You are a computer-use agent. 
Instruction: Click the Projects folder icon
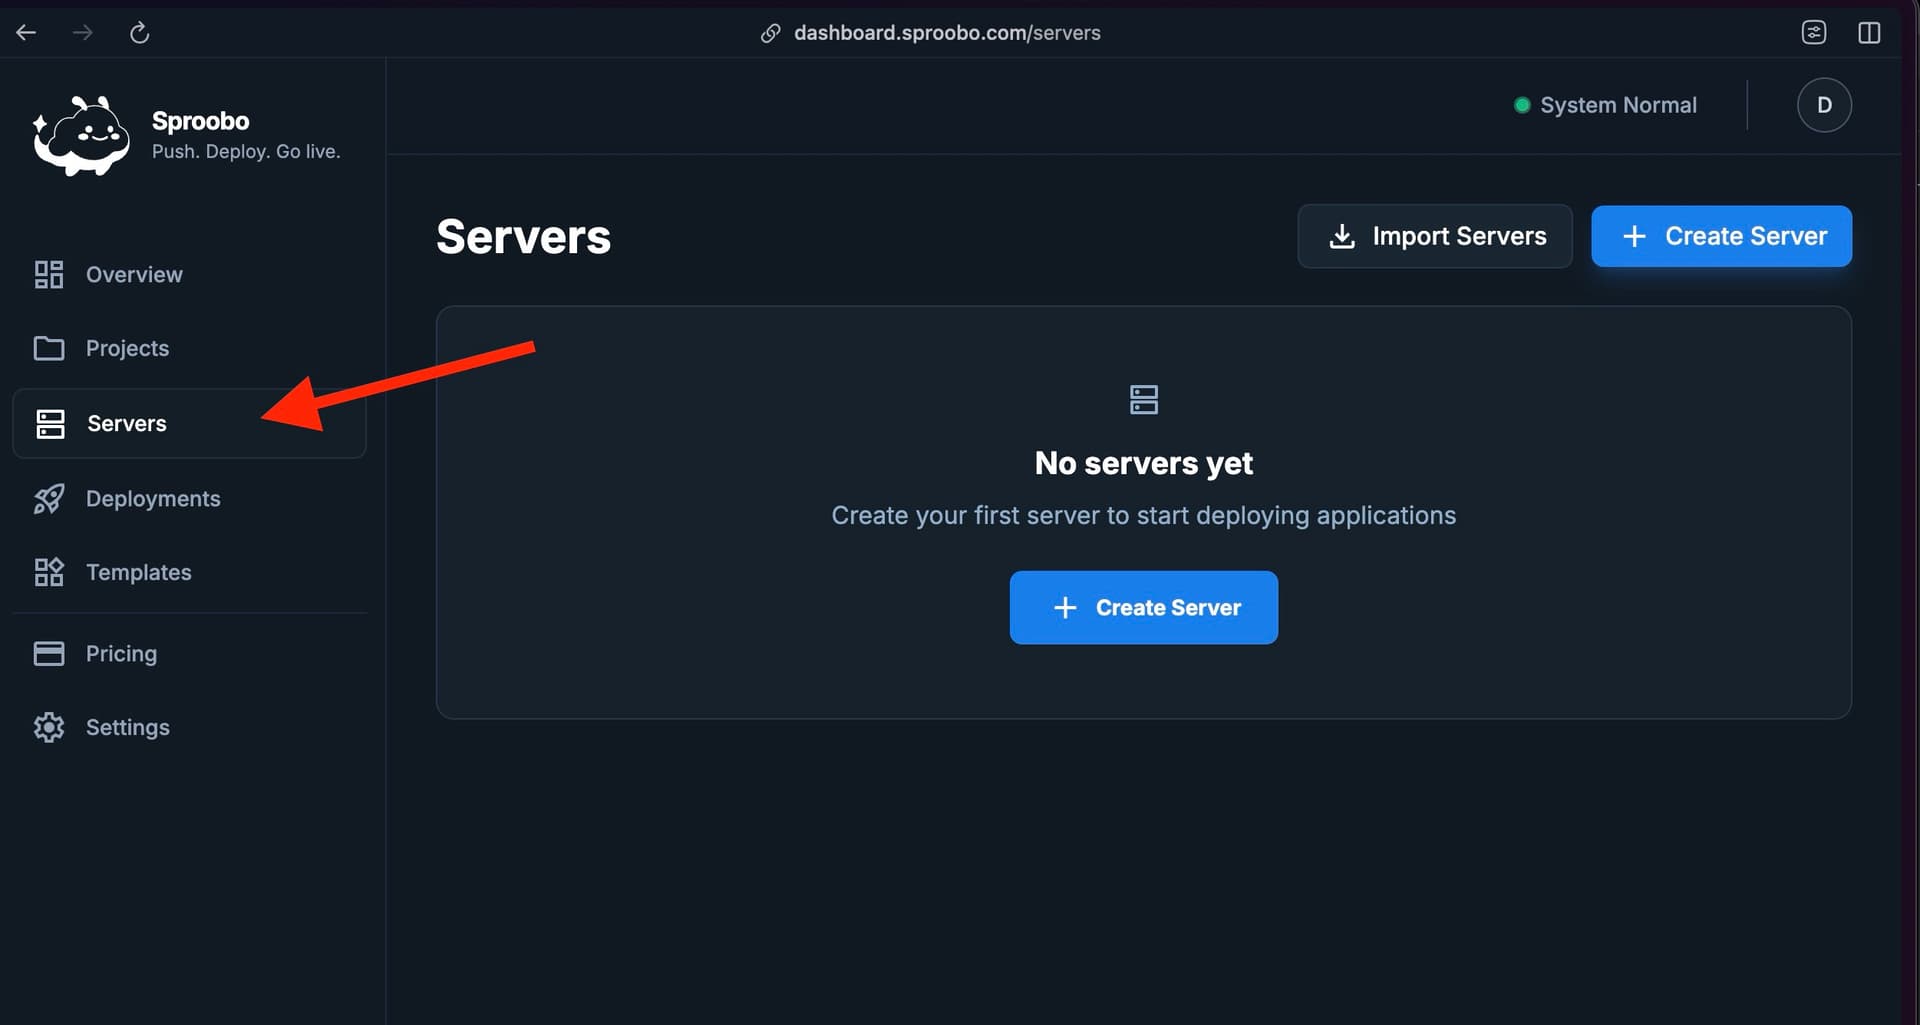[50, 348]
